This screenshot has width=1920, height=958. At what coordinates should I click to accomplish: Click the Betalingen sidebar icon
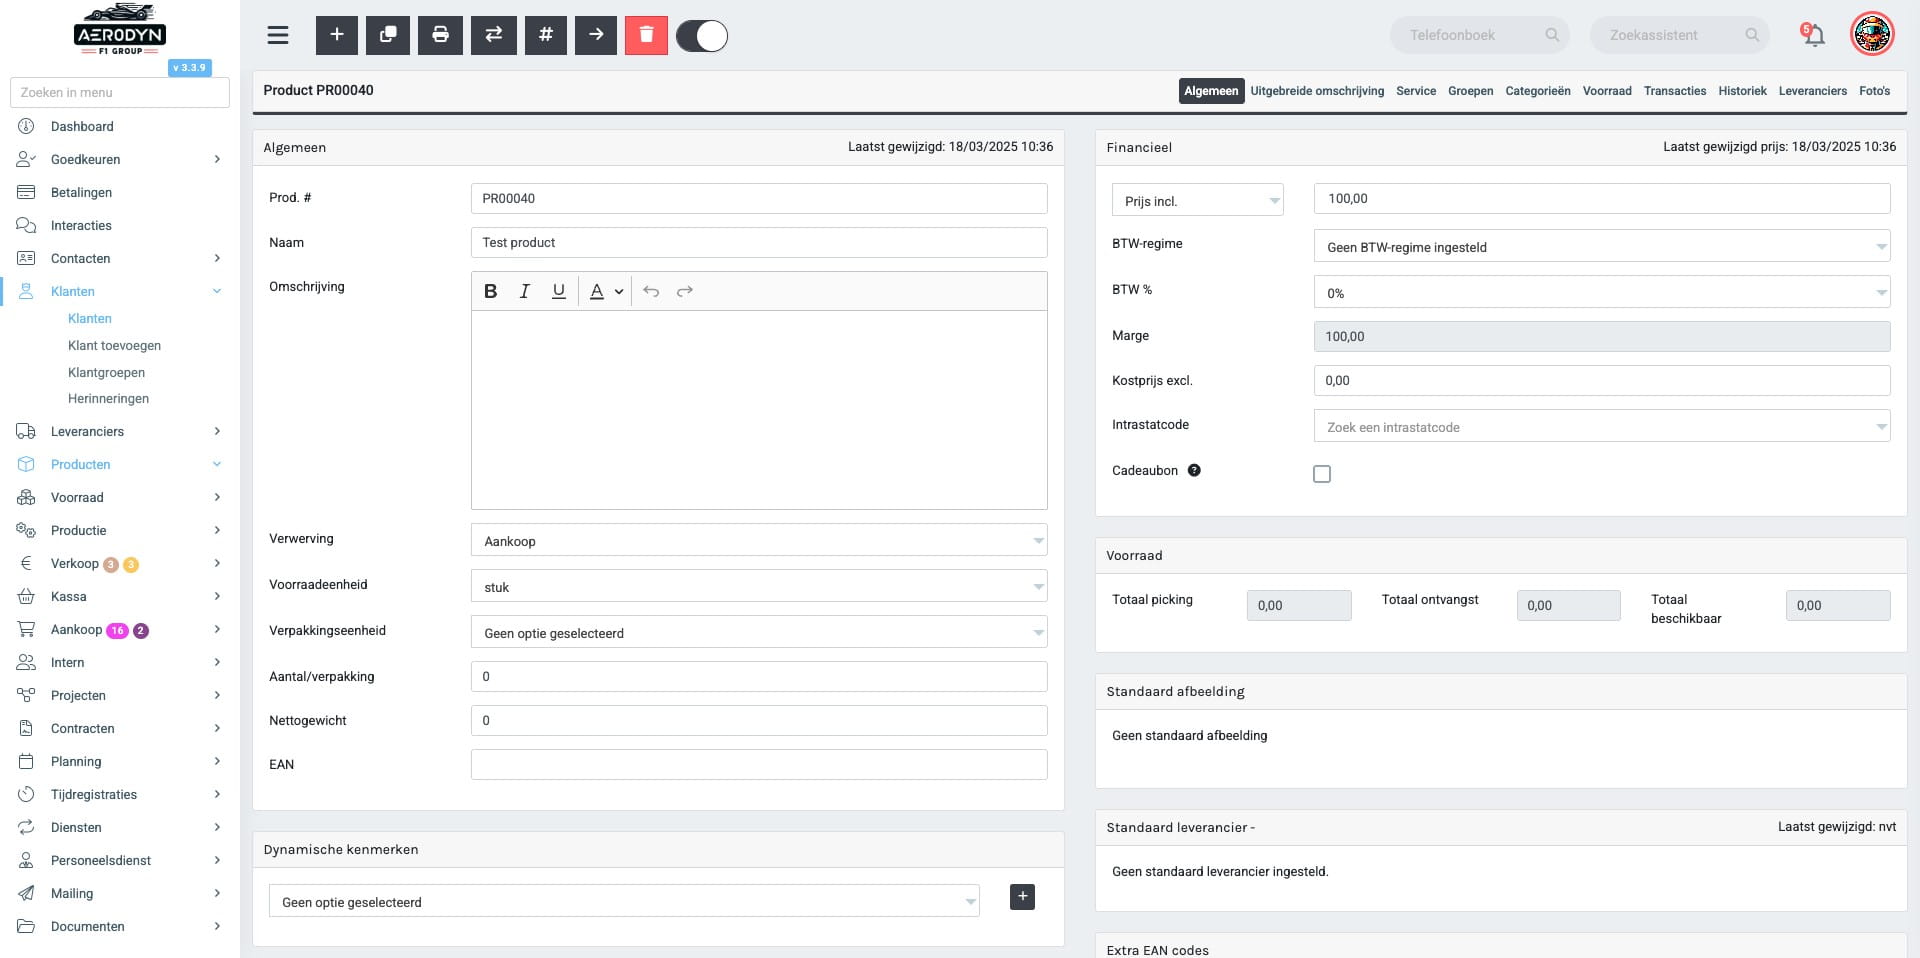tap(26, 192)
